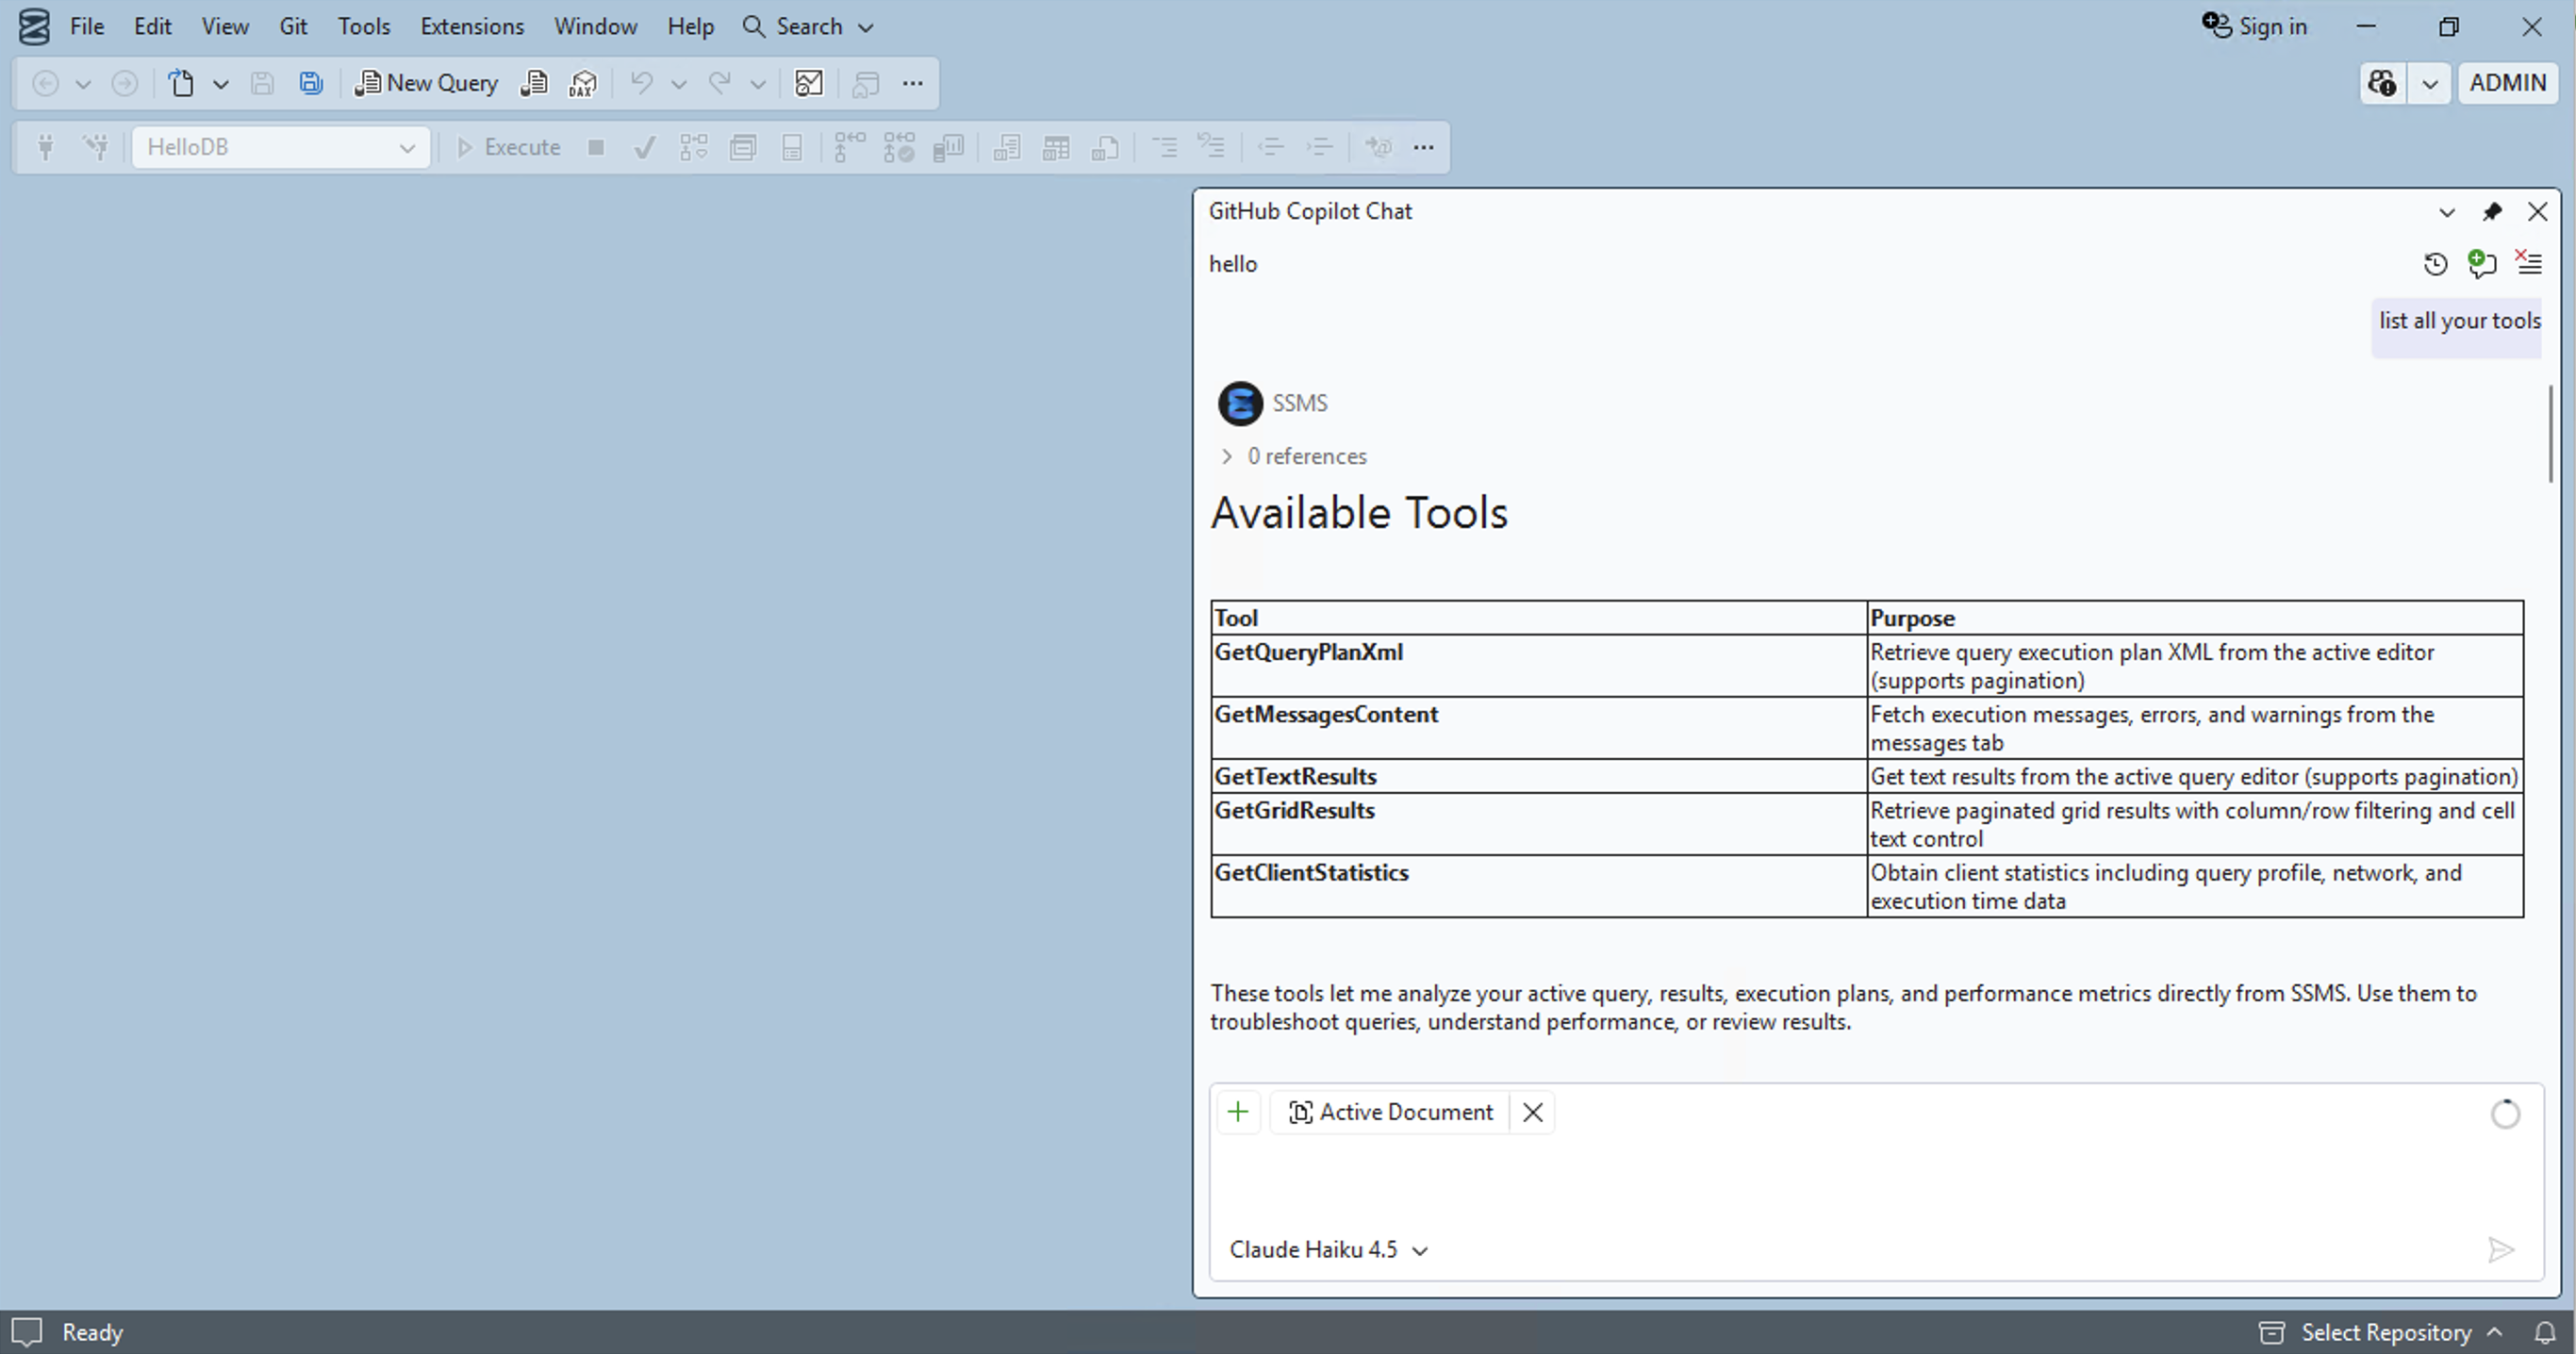Click the Execute button
The height and width of the screenshot is (1354, 2576).
508,147
